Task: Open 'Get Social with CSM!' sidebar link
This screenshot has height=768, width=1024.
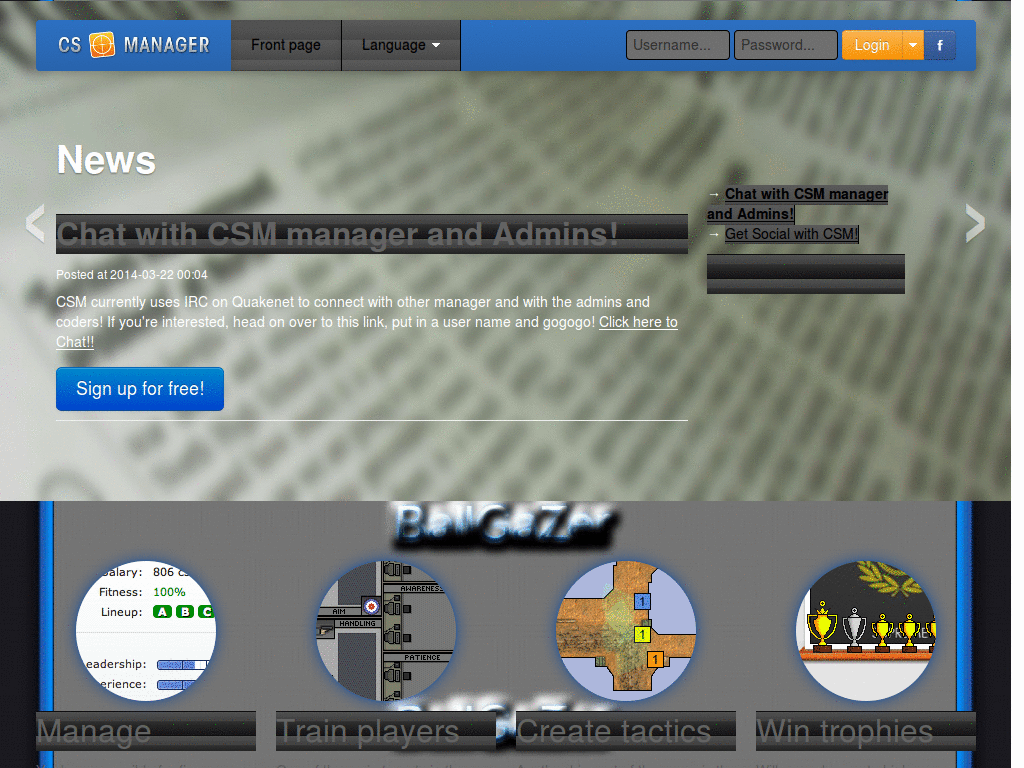Action: coord(792,234)
